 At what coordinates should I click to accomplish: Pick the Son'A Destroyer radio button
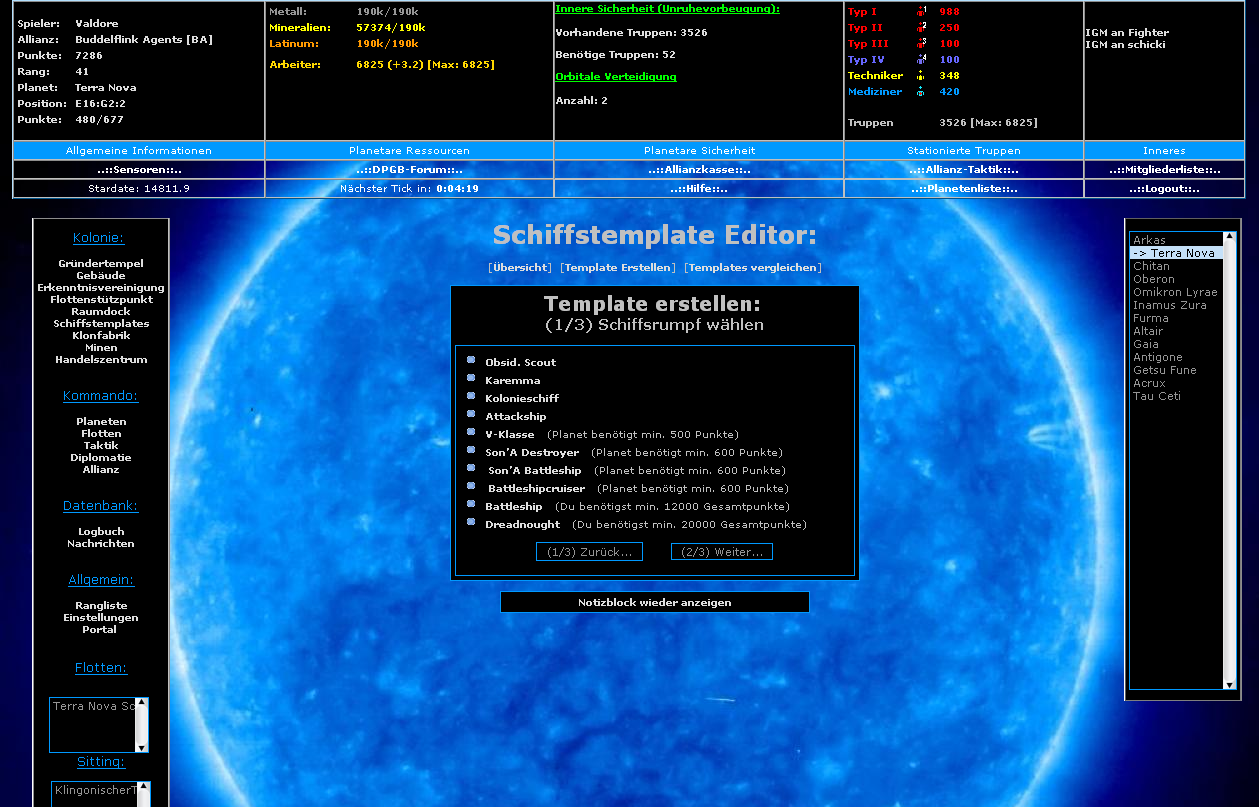471,451
